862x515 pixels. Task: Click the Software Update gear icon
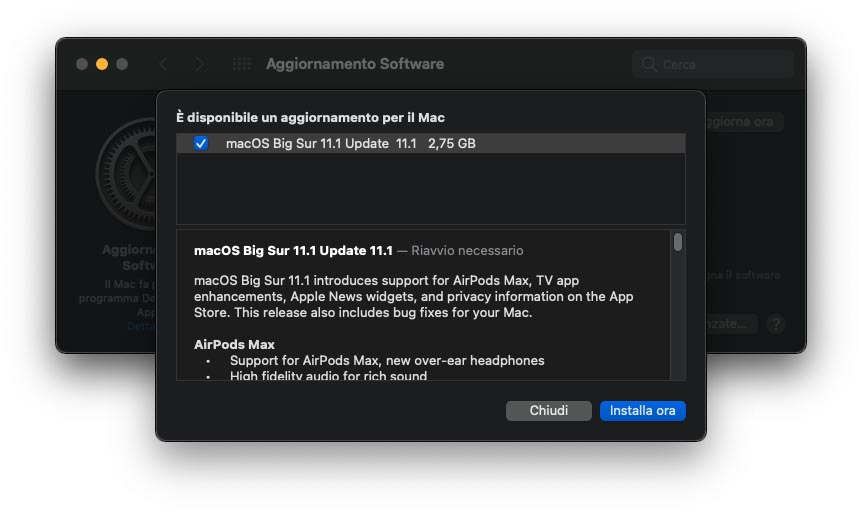[127, 185]
